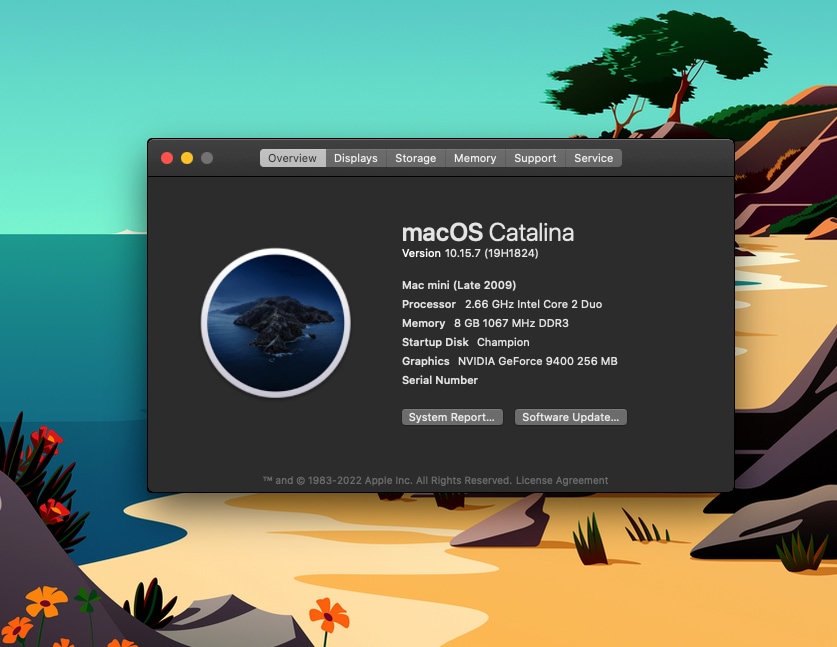Click the disabled gray zoom button
This screenshot has width=837, height=647.
(x=207, y=158)
